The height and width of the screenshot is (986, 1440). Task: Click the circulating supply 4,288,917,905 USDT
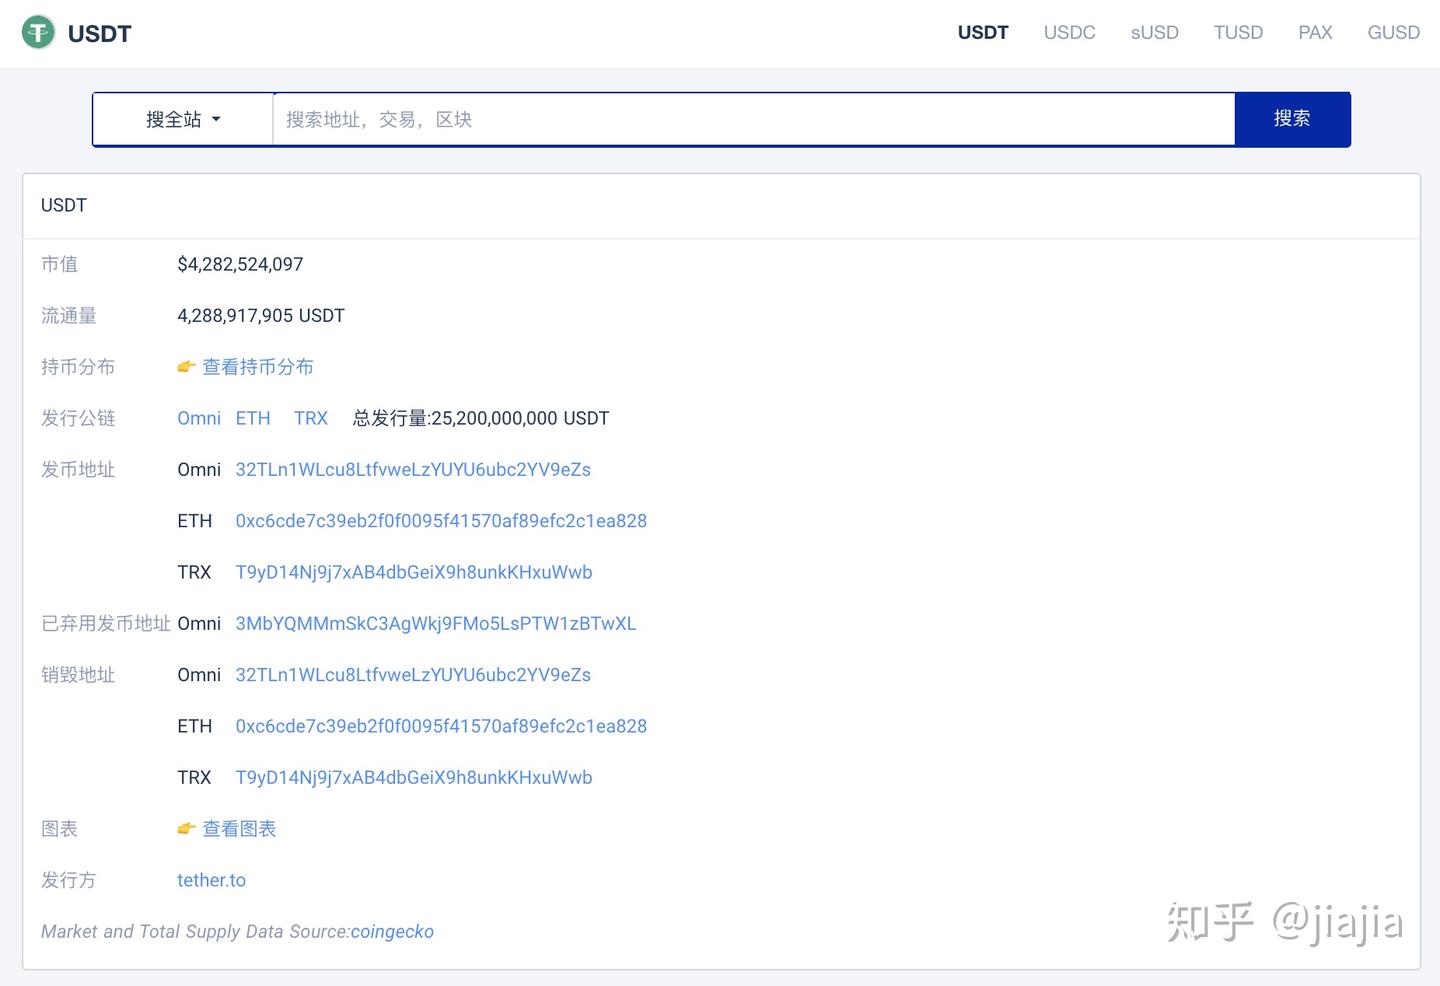(x=261, y=316)
